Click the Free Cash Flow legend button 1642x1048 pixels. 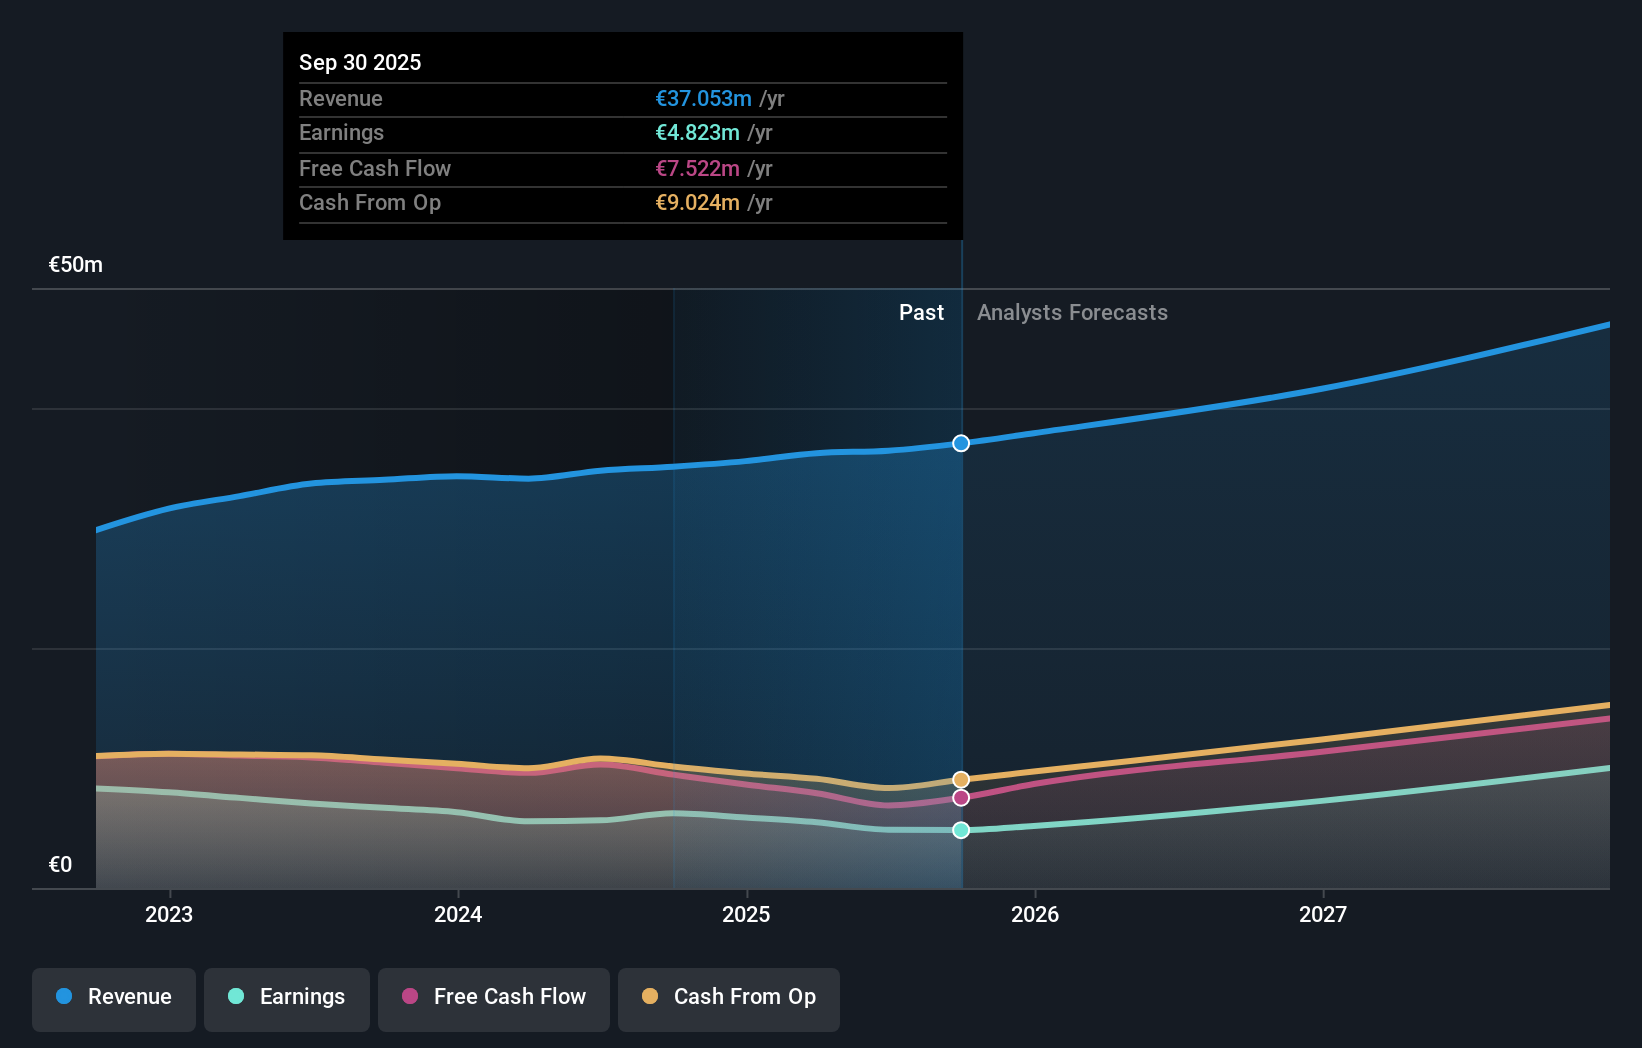[494, 998]
